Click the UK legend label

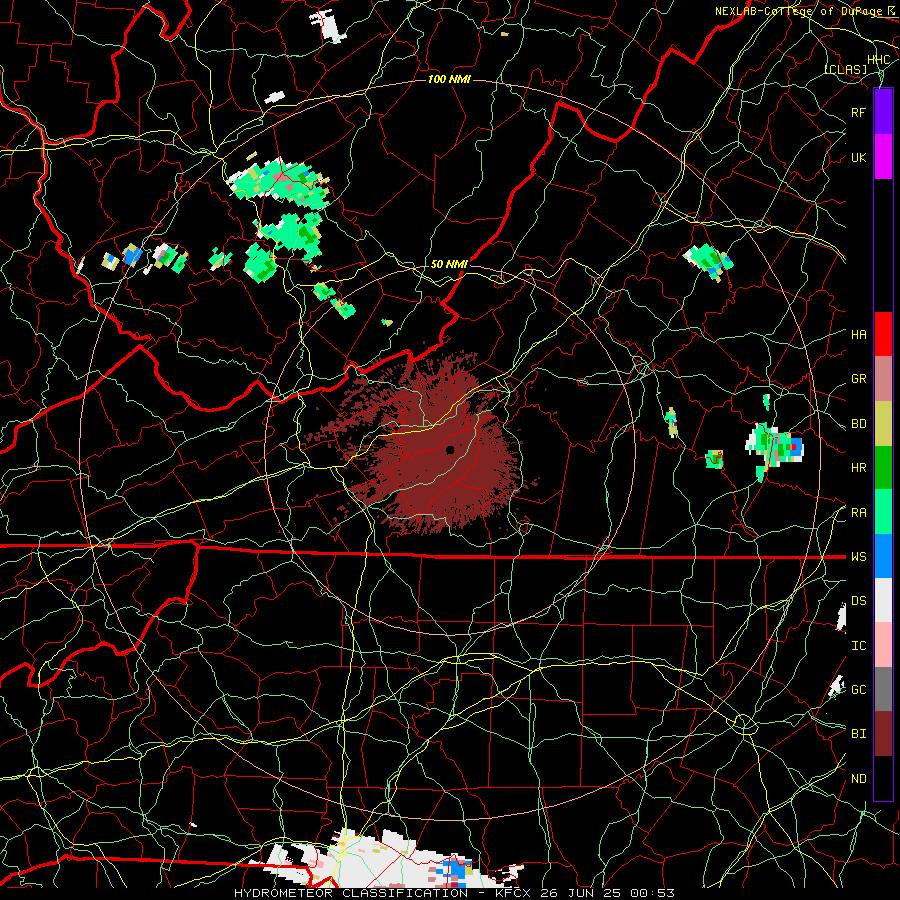coord(858,157)
